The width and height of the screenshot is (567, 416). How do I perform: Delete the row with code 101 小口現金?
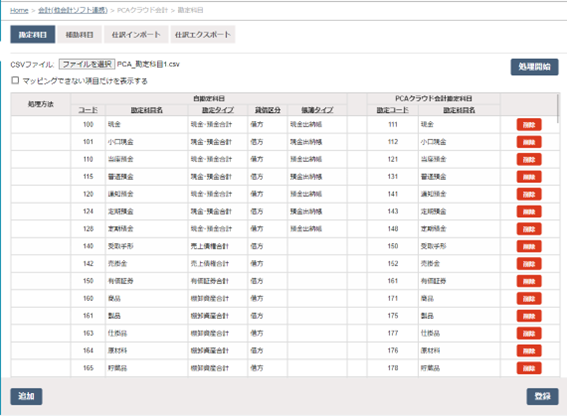point(529,142)
